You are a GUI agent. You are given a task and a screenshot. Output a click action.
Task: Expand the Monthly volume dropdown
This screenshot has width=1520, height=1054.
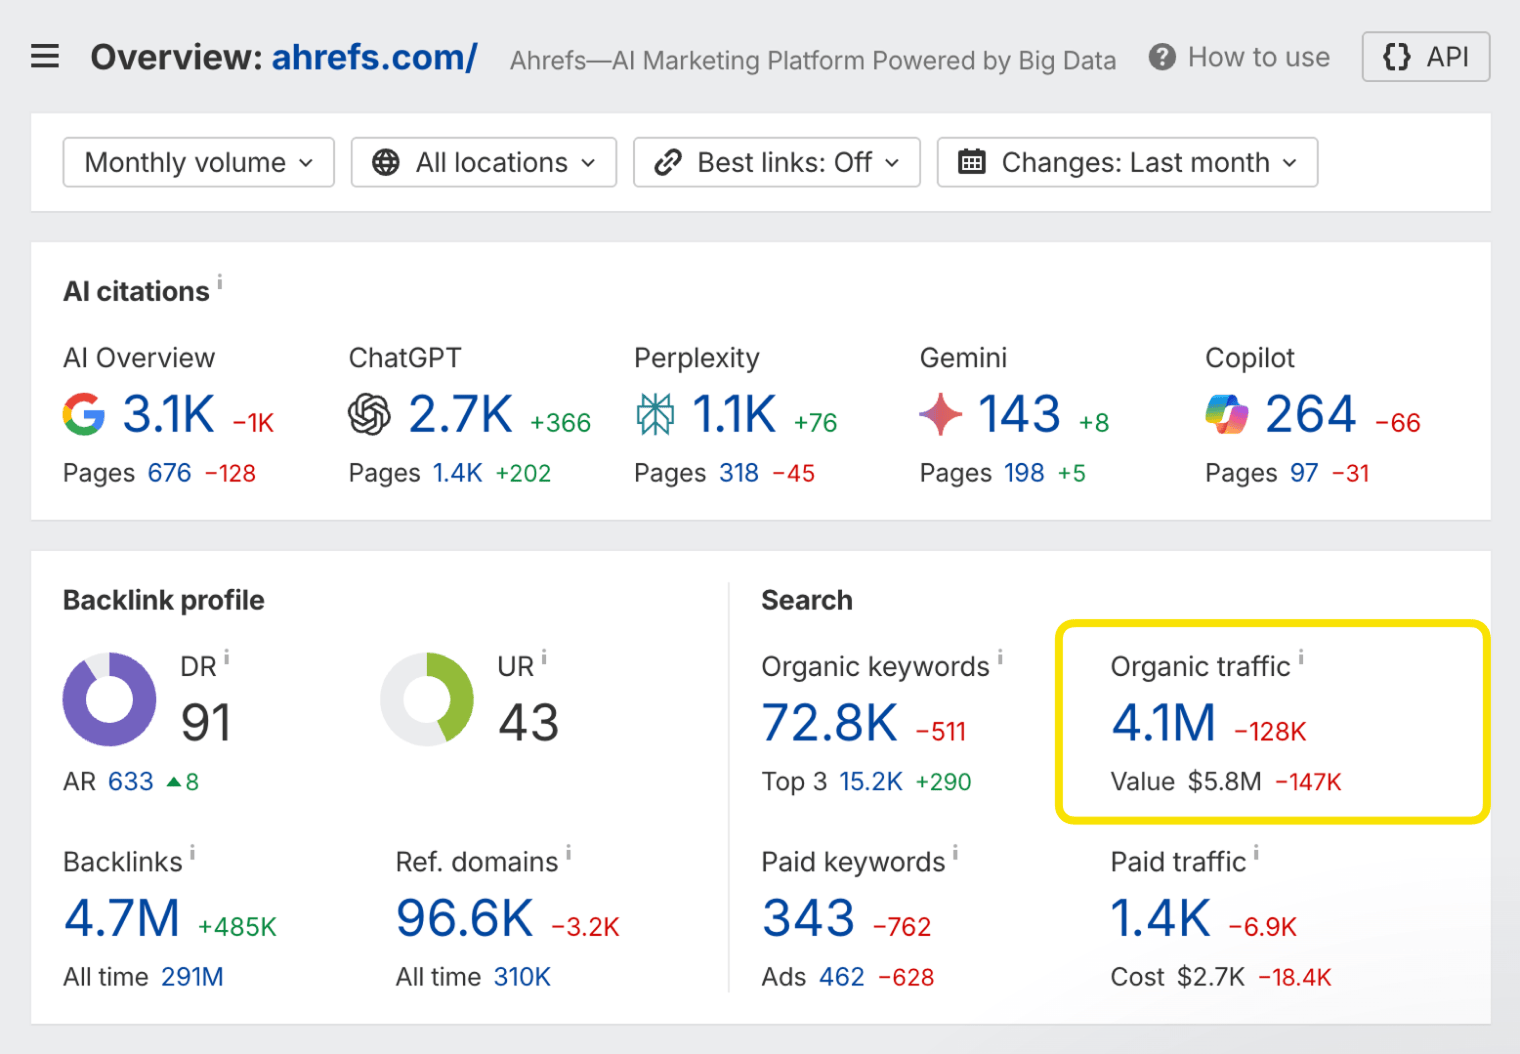click(x=197, y=162)
